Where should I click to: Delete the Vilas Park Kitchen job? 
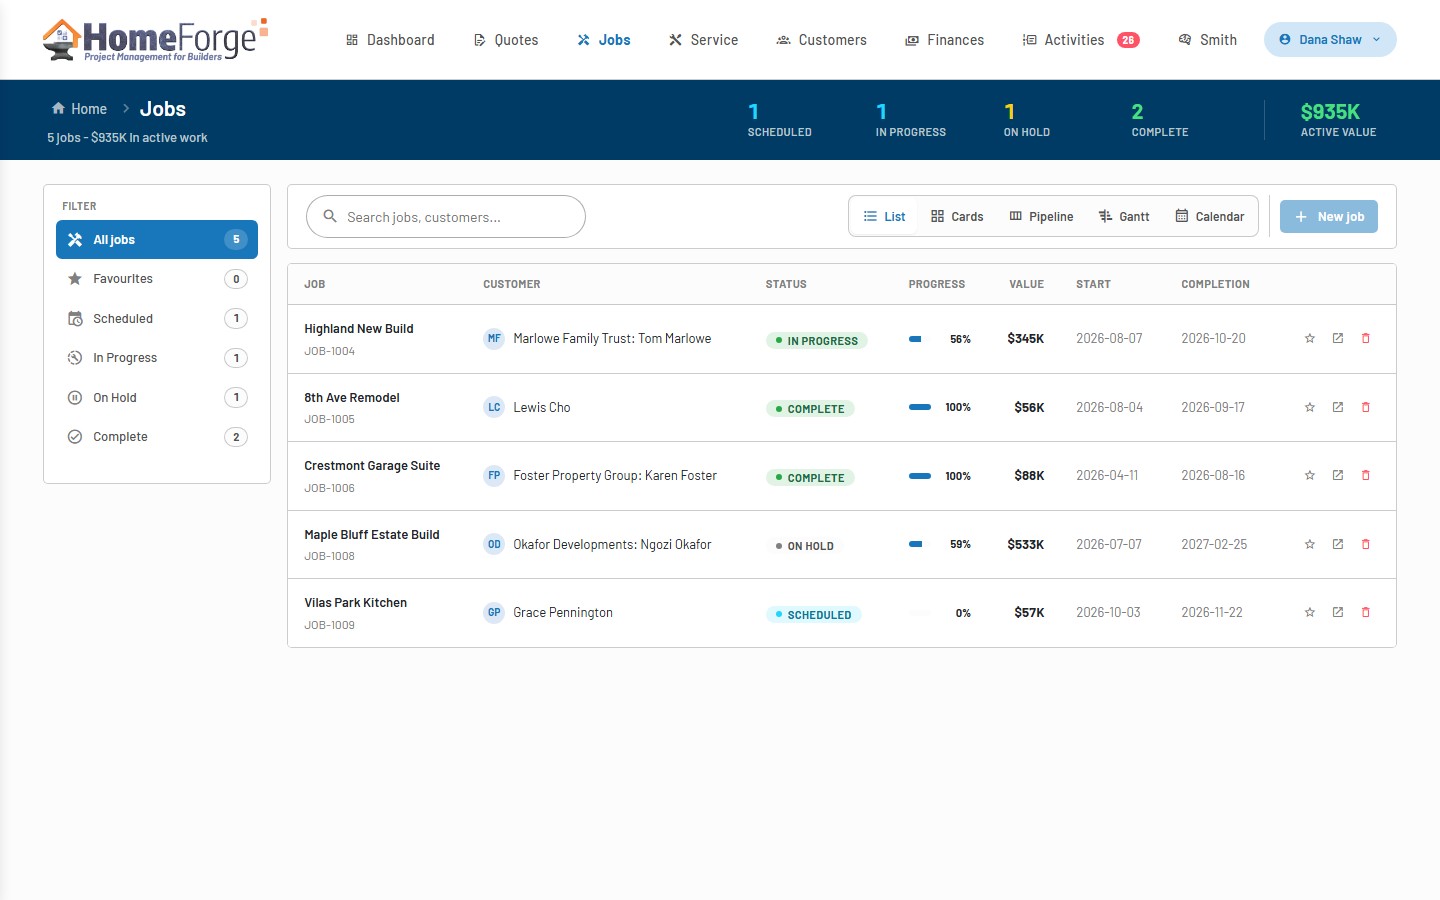1366,612
